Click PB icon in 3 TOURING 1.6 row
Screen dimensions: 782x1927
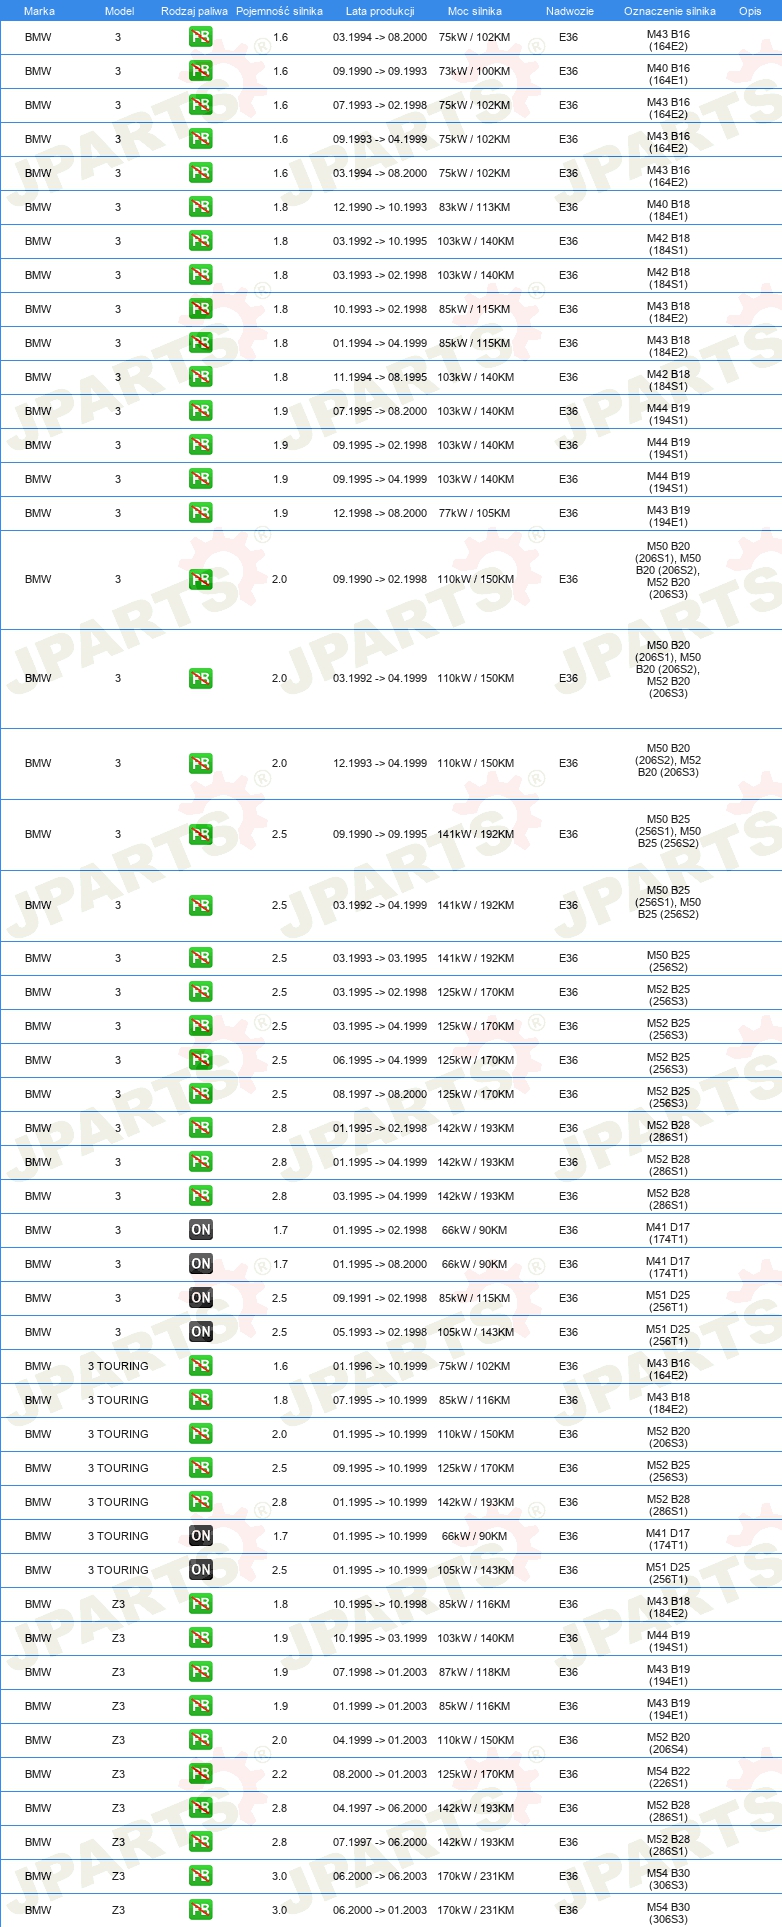(x=201, y=1366)
